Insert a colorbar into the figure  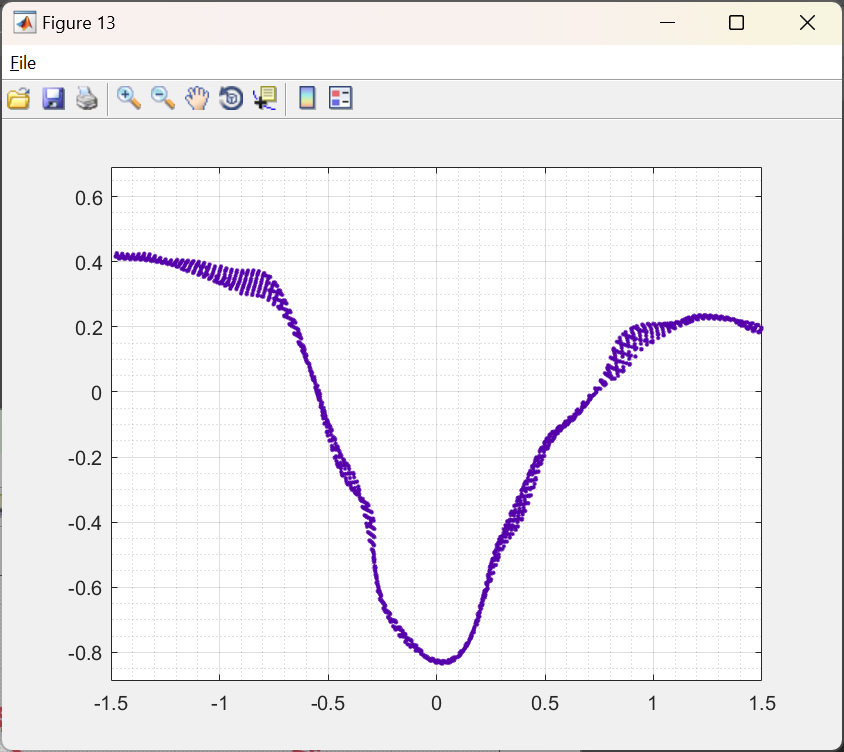pyautogui.click(x=307, y=98)
